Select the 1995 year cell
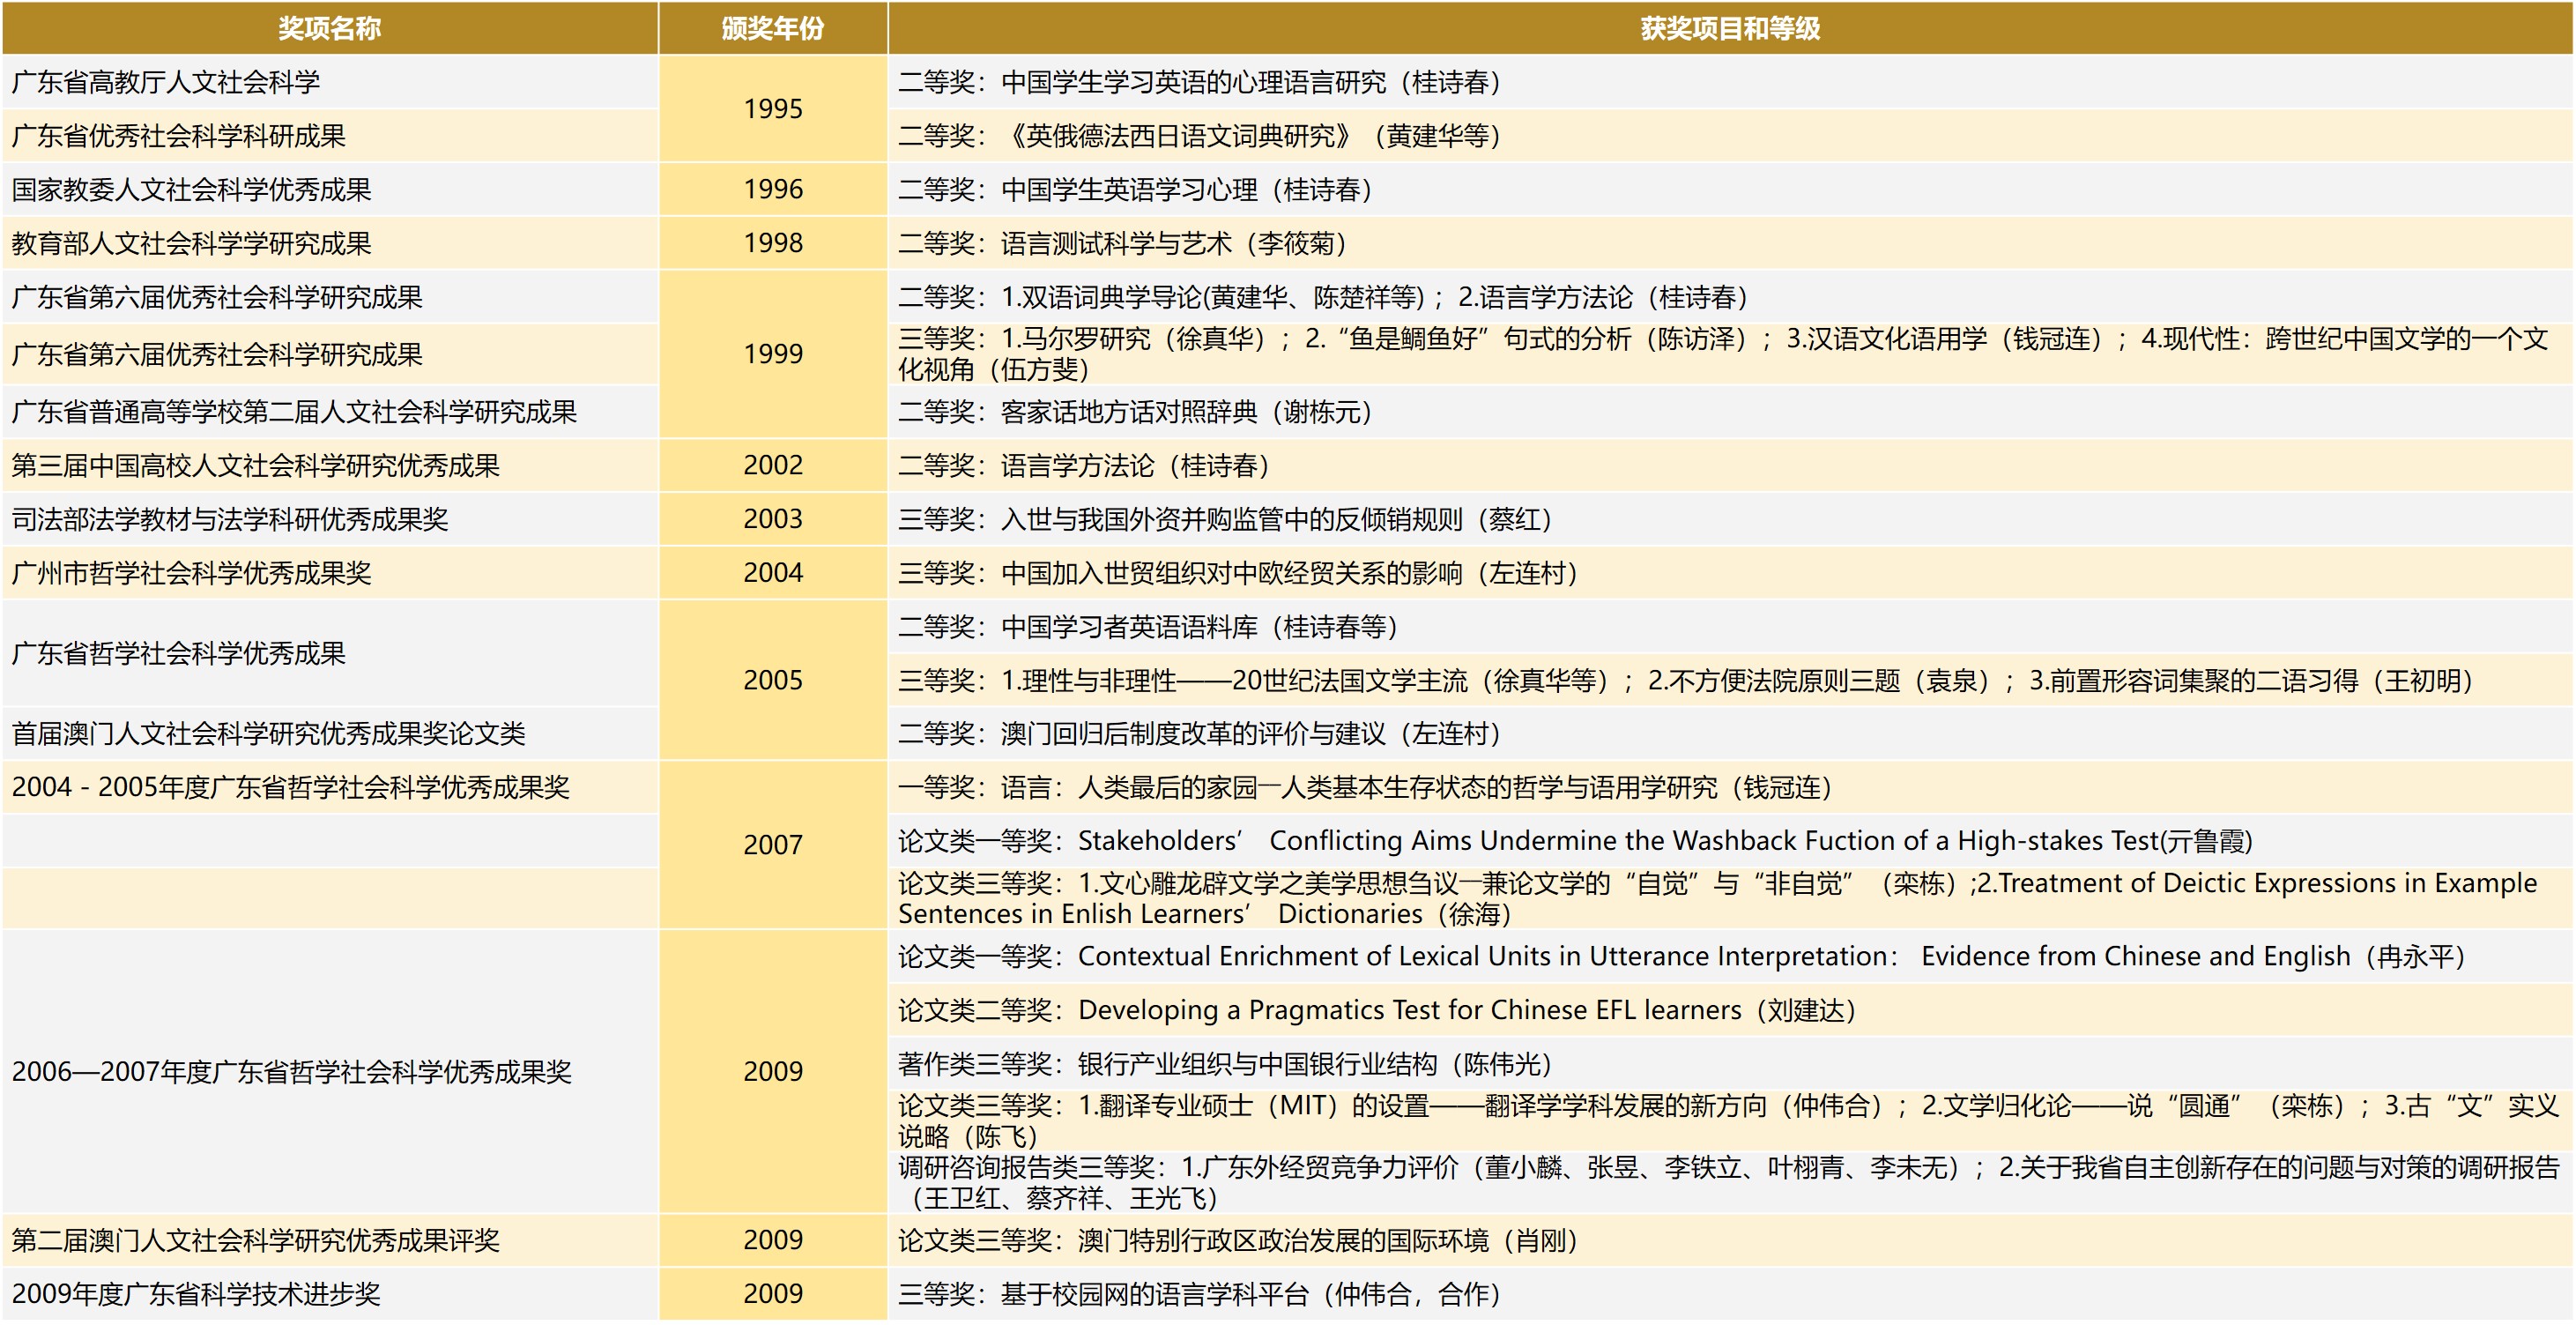The height and width of the screenshot is (1325, 2576). pyautogui.click(x=772, y=108)
